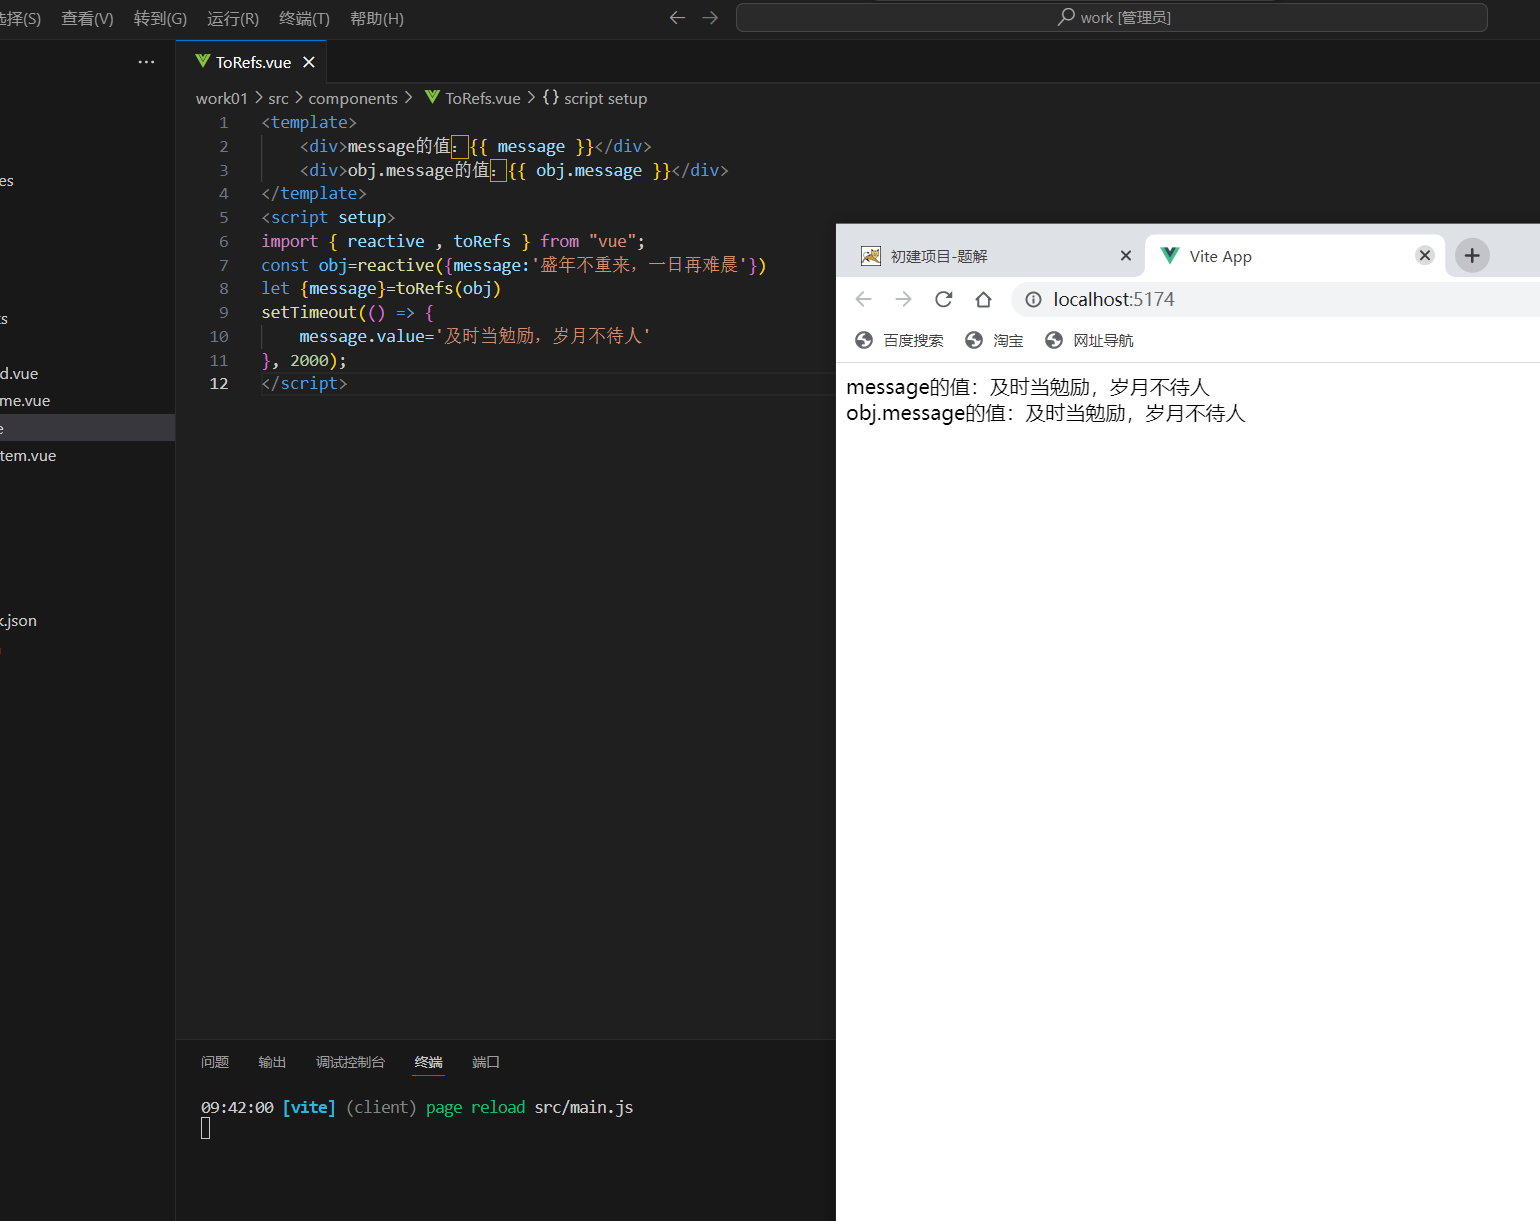Viewport: 1540px width, 1221px height.
Task: Click the Vue icon on ToRefs.vue tab
Action: [x=203, y=62]
